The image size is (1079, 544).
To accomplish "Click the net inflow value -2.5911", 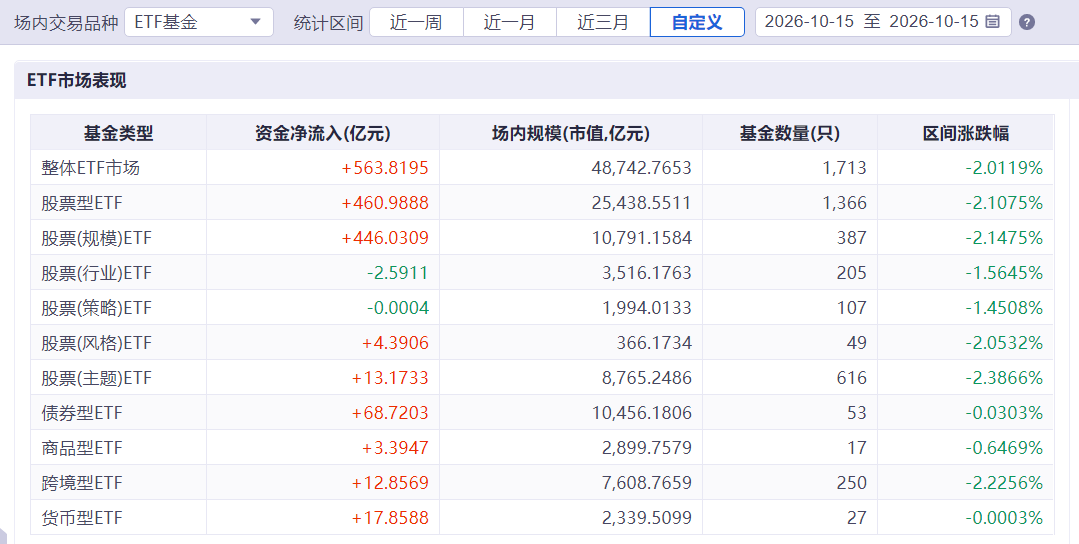I will pos(398,273).
